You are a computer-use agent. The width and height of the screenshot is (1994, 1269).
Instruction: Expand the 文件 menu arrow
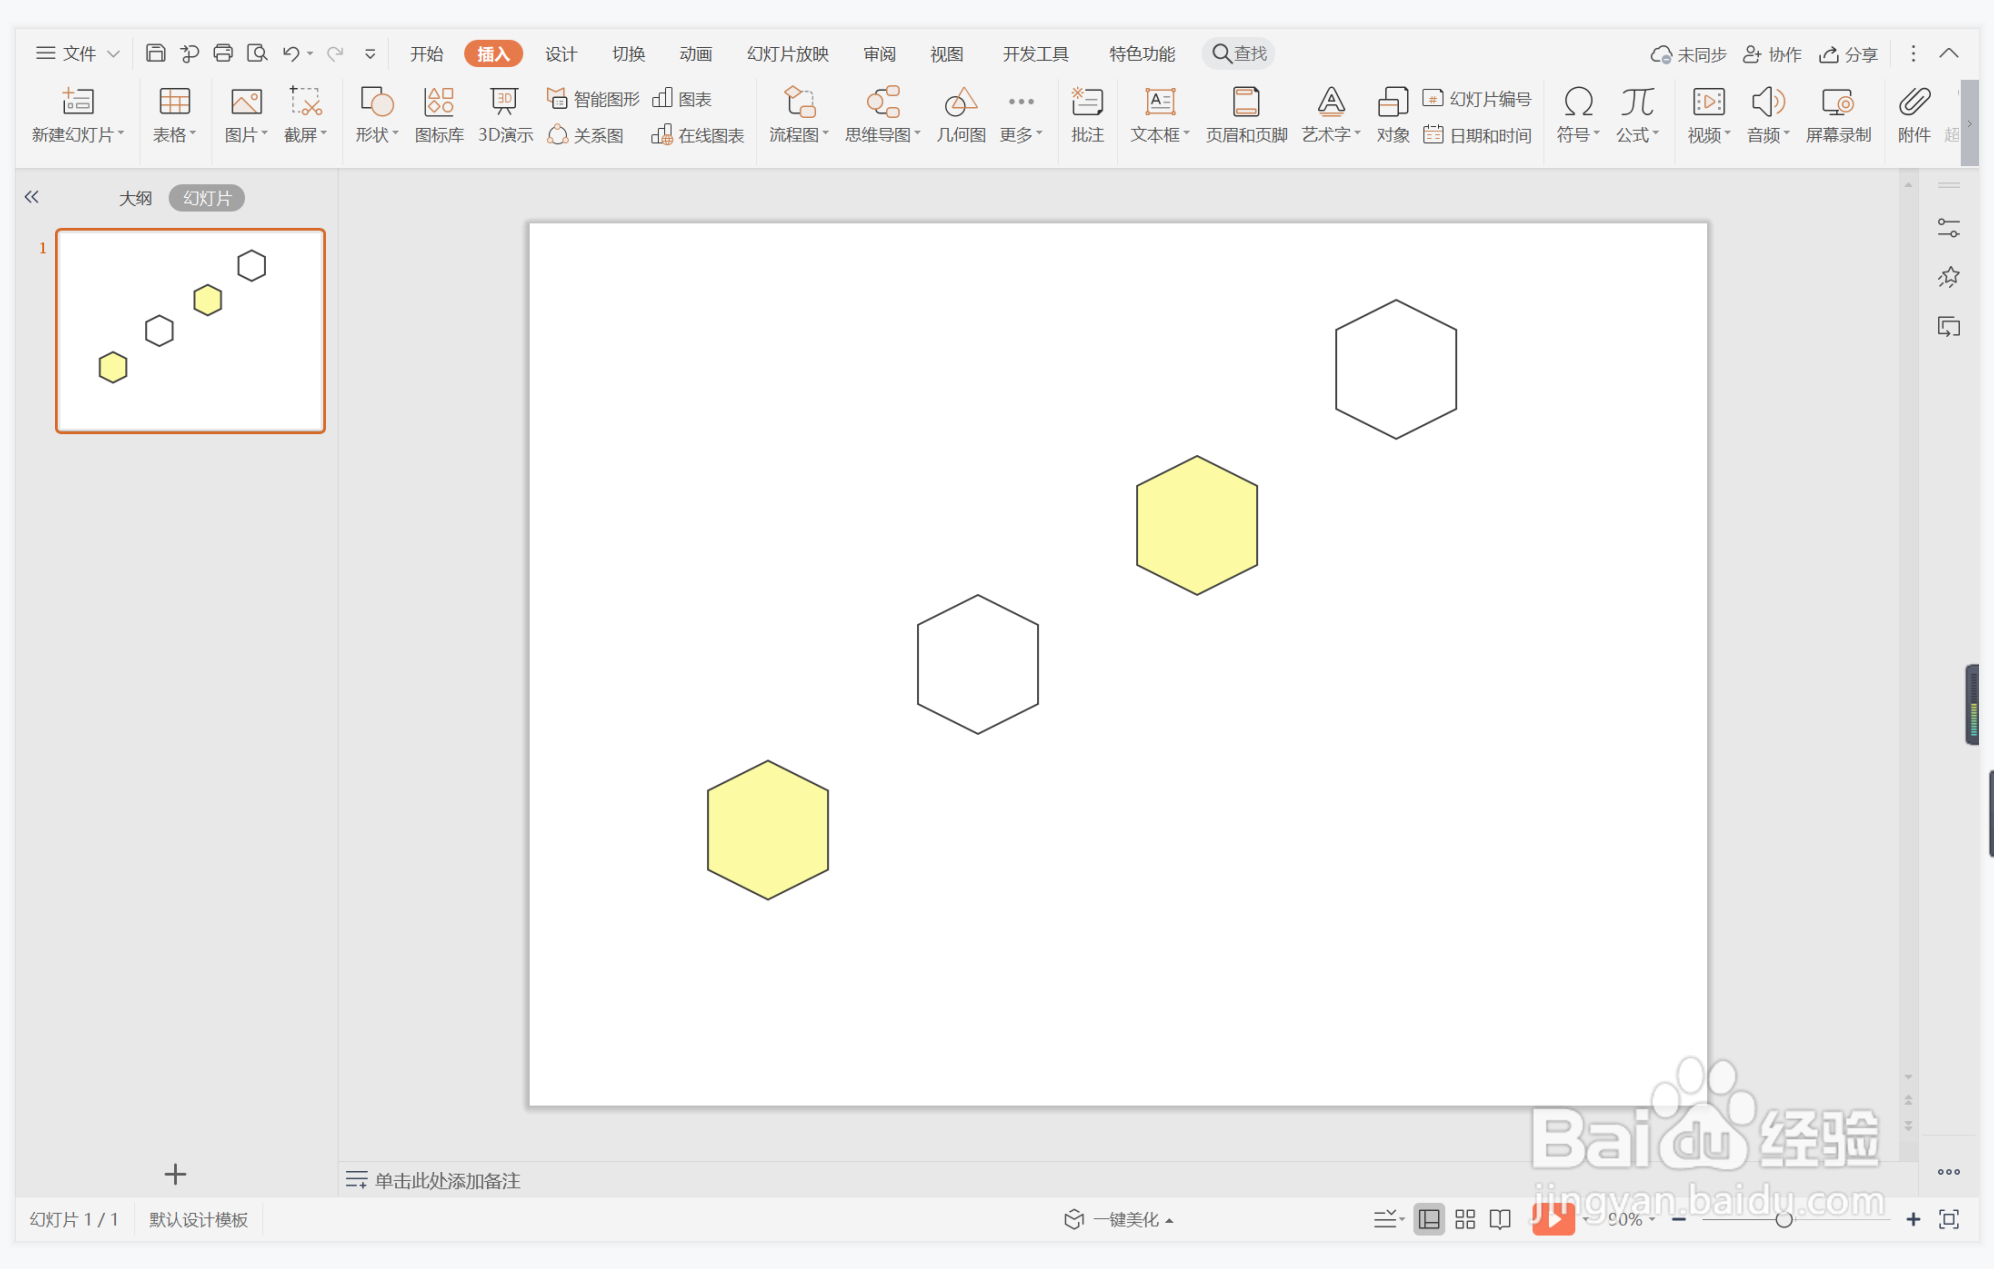[x=113, y=54]
